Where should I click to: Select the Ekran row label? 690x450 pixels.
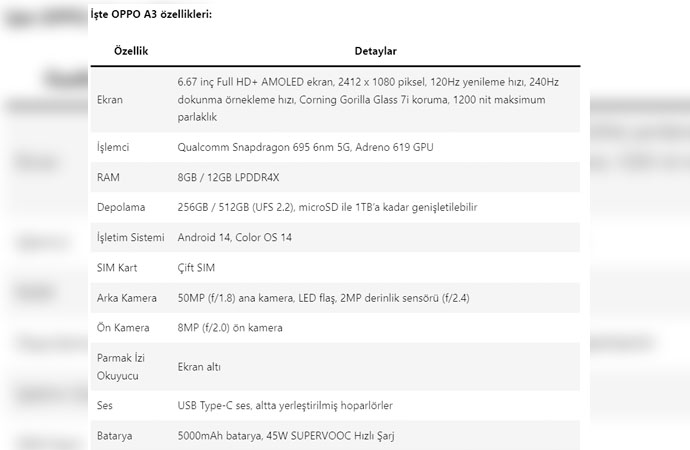110,100
